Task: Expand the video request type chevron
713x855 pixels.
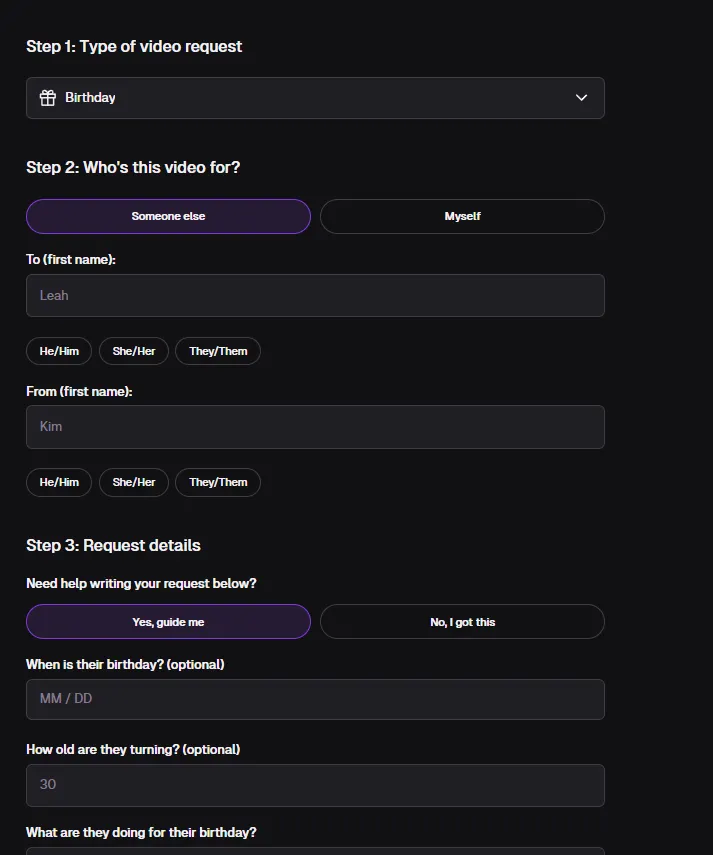Action: pos(582,98)
